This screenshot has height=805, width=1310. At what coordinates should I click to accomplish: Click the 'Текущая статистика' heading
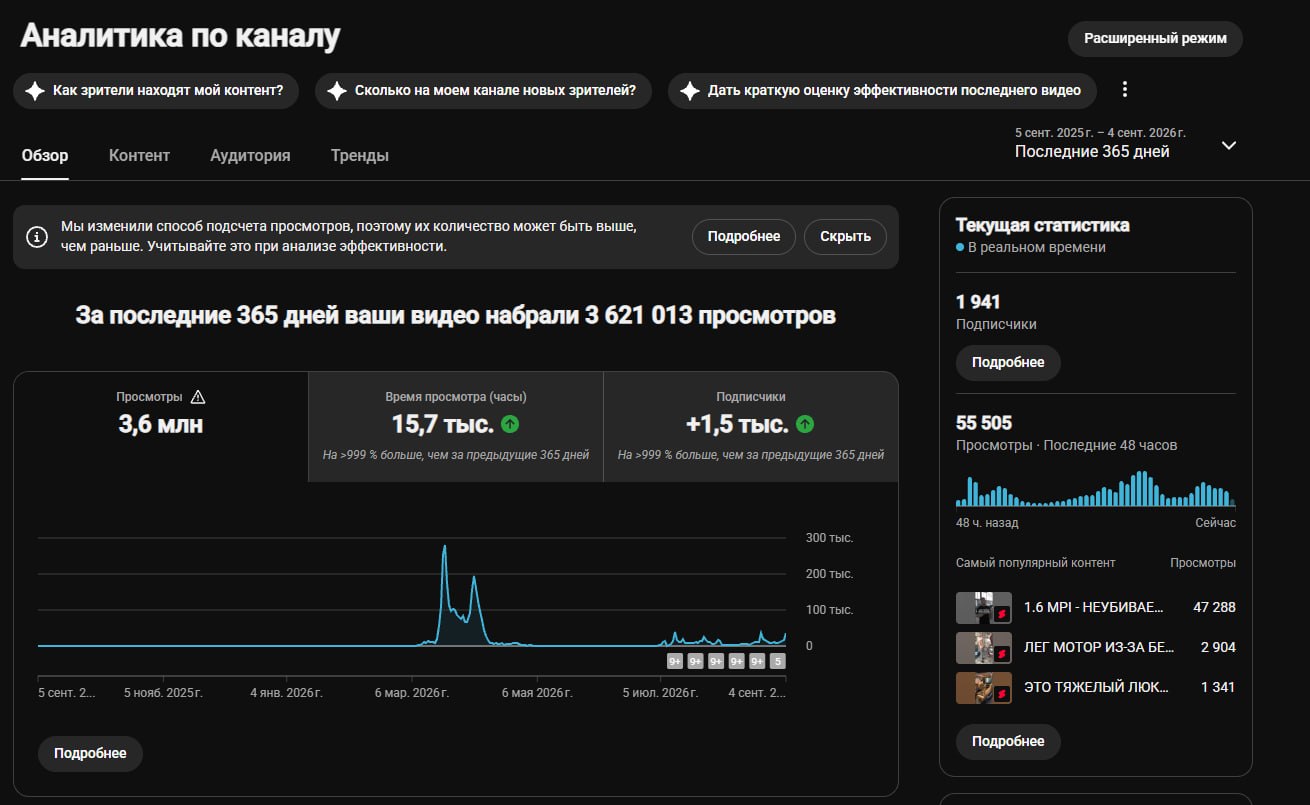pyautogui.click(x=1043, y=225)
